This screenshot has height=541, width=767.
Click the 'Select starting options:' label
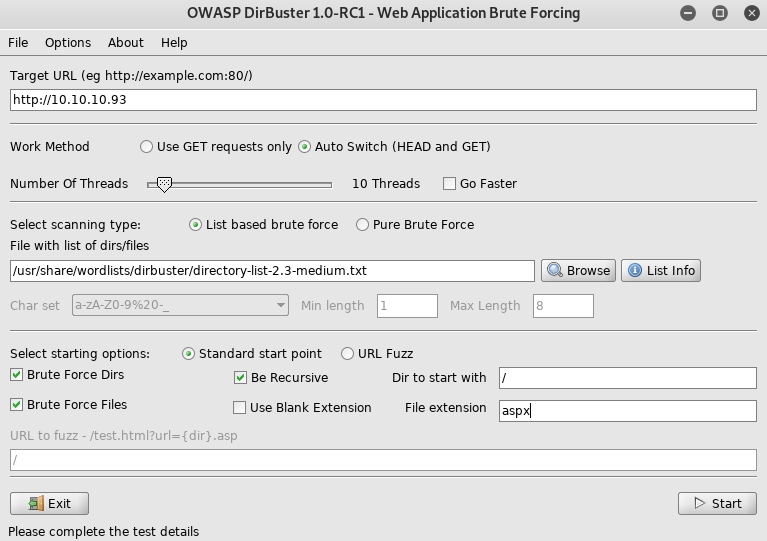tap(80, 354)
